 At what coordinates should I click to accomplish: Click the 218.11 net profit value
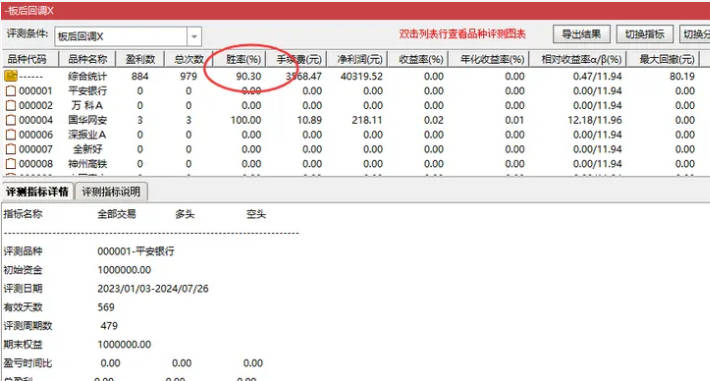point(367,120)
